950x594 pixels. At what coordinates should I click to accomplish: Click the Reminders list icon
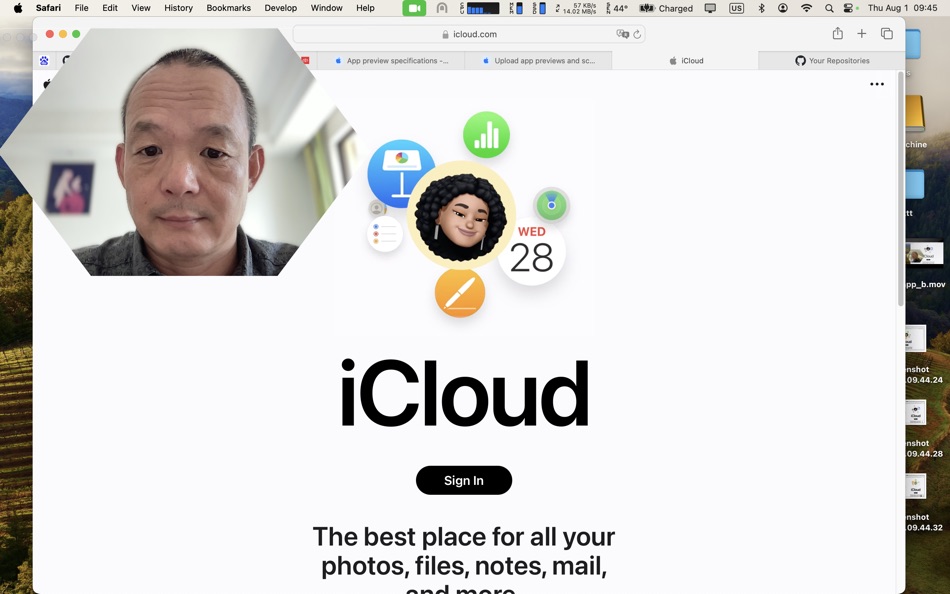(385, 236)
